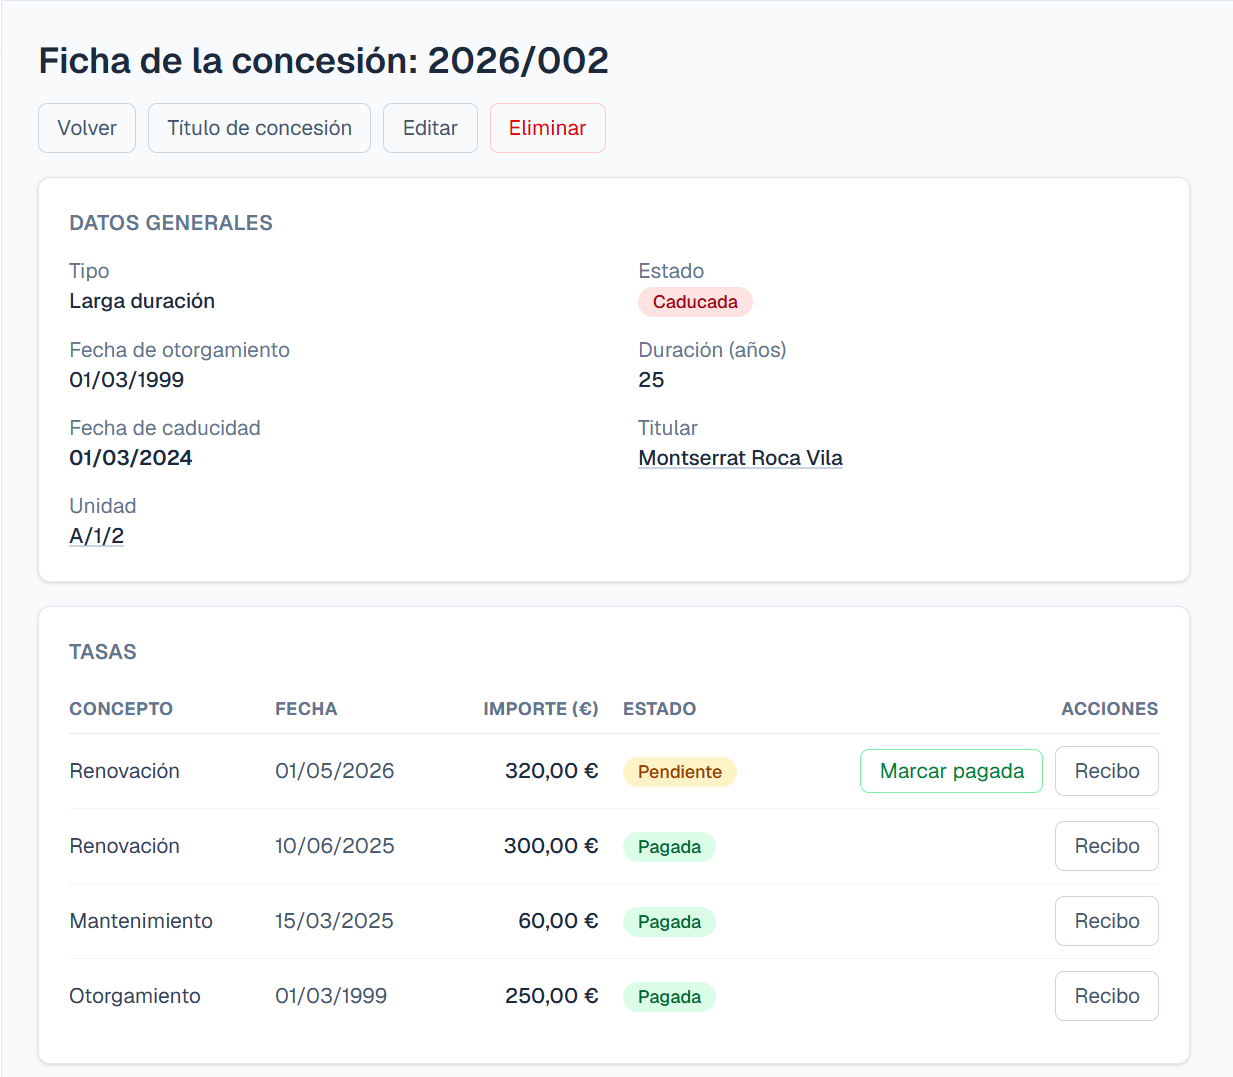Click the Otorgamiento concept cell
The image size is (1233, 1077).
point(135,996)
